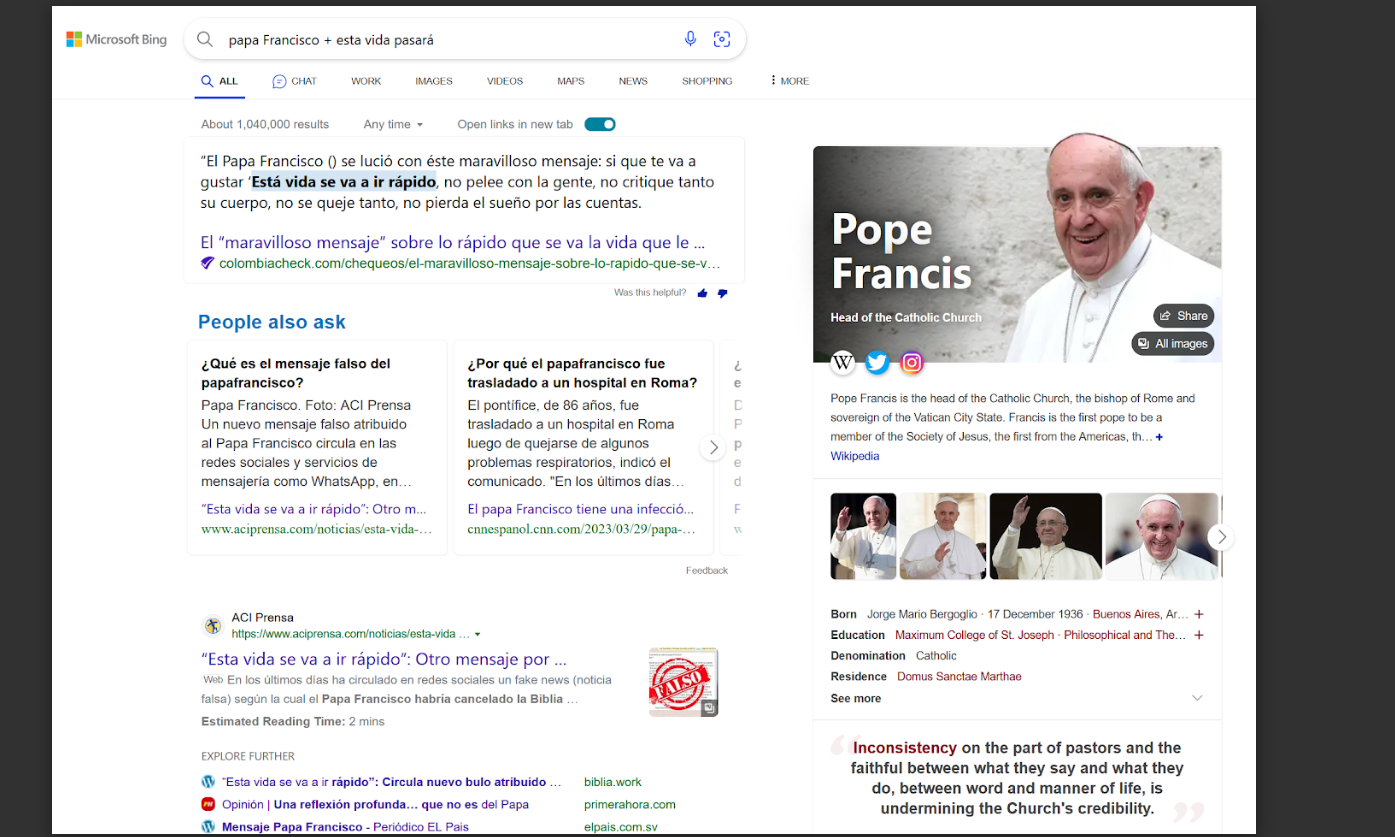1395x837 pixels.
Task: Open the Any time filter dropdown
Action: point(393,124)
